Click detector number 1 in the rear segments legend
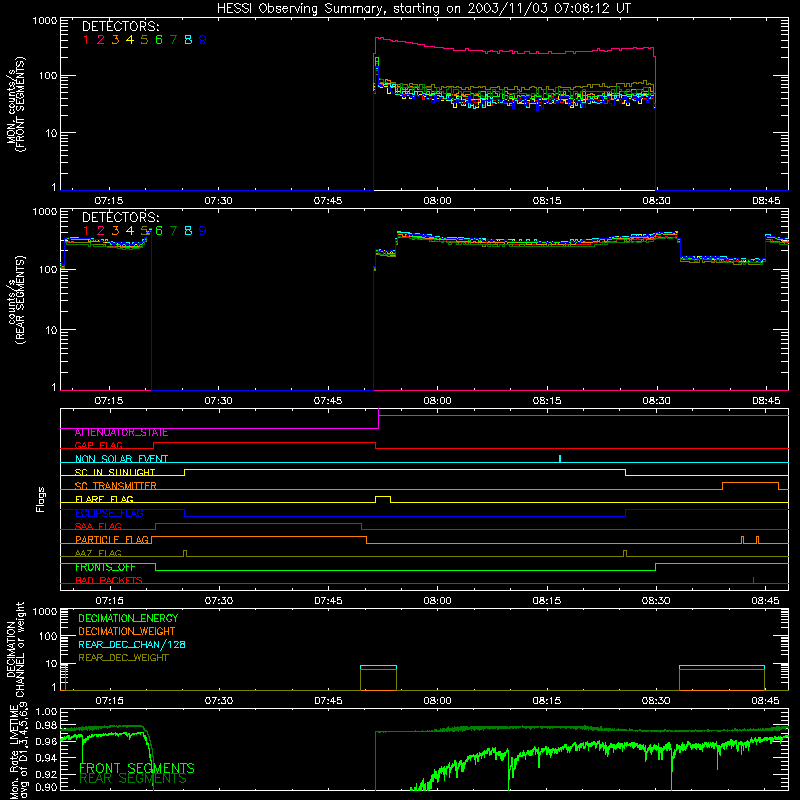Viewport: 800px width, 800px height. click(86, 231)
